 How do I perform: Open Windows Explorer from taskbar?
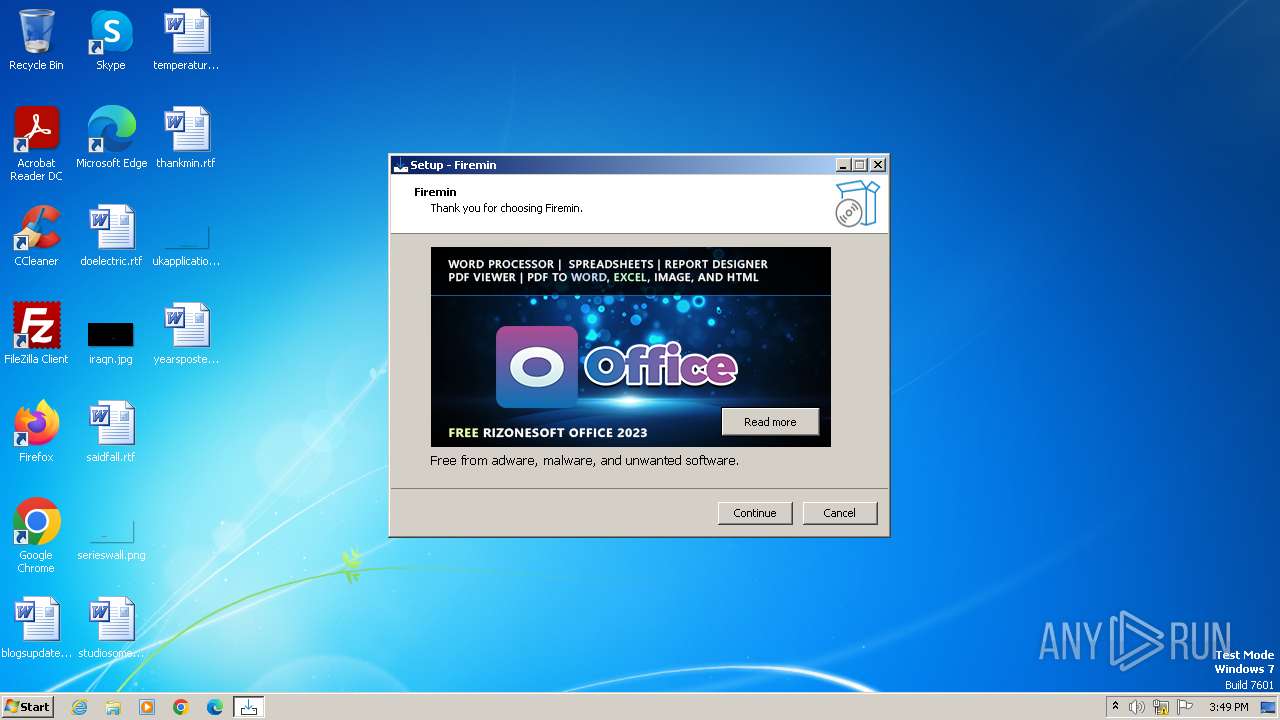pos(113,707)
